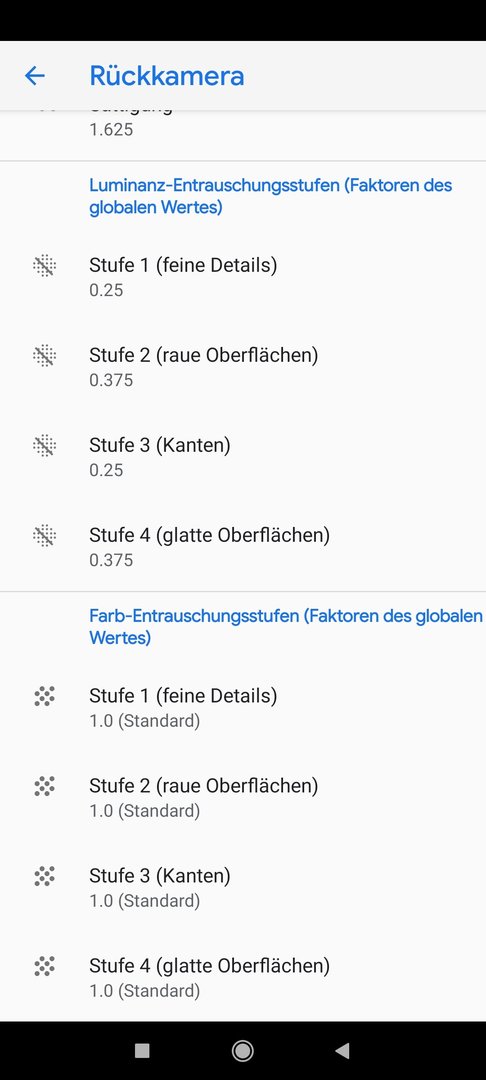The height and width of the screenshot is (1080, 486).
Task: Tap the back arrow beside Rückkamera
Action: 34,76
